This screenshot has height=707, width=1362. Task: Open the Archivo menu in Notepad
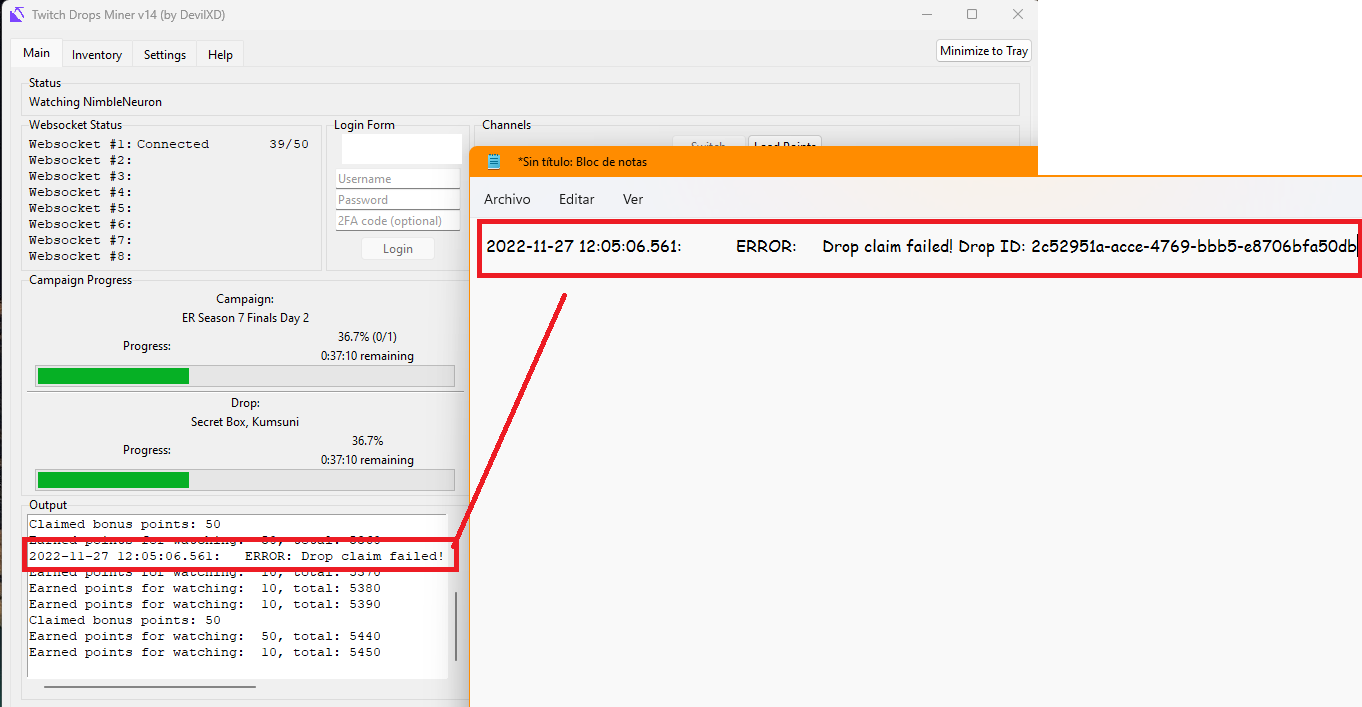[x=507, y=199]
